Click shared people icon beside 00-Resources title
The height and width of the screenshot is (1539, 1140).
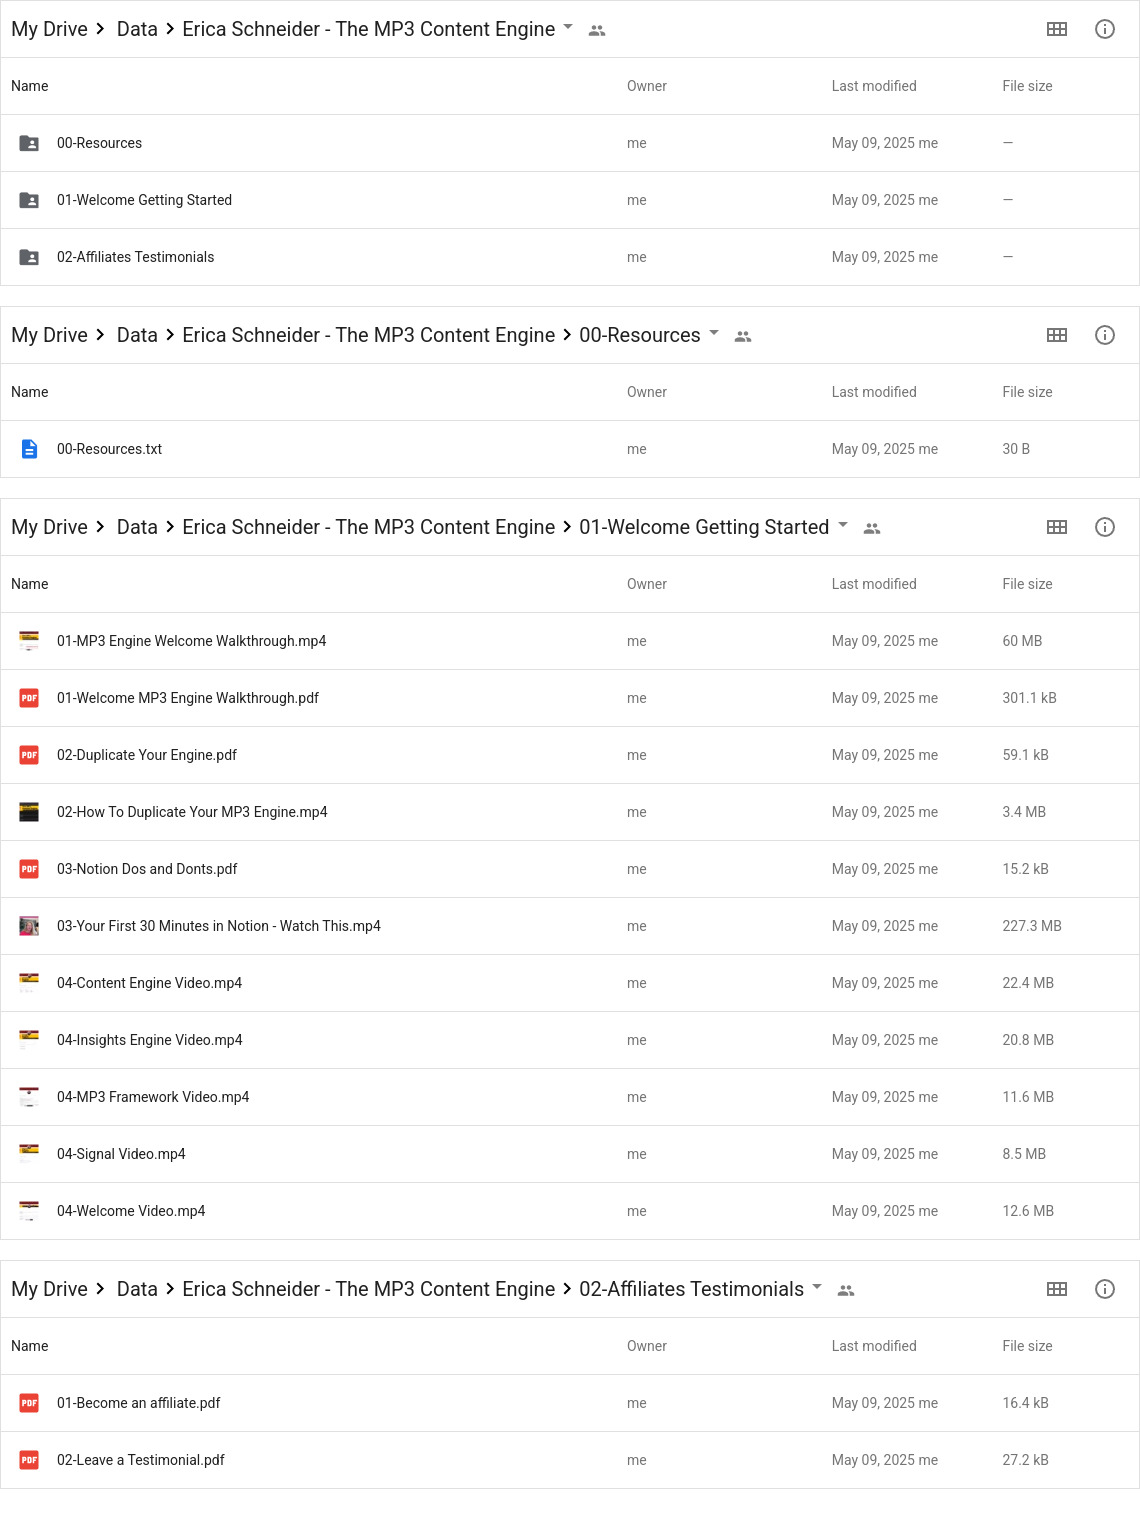pyautogui.click(x=743, y=337)
